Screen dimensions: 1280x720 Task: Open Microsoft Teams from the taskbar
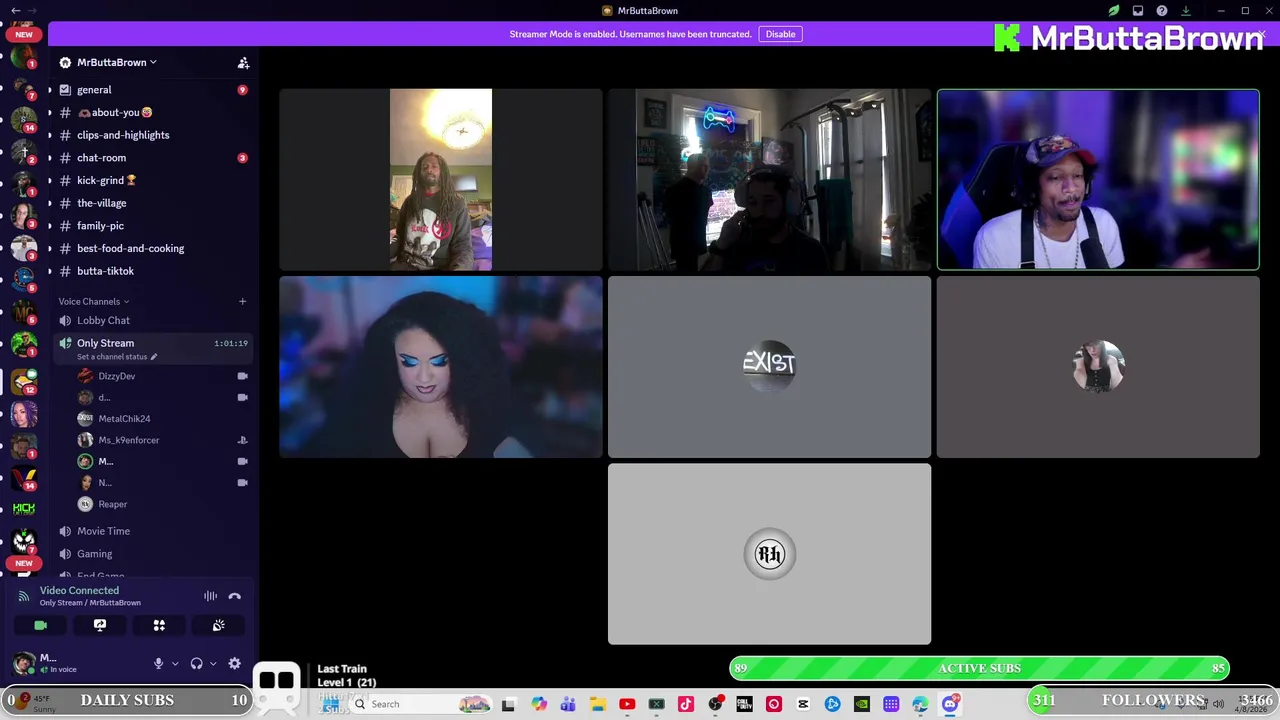[568, 704]
